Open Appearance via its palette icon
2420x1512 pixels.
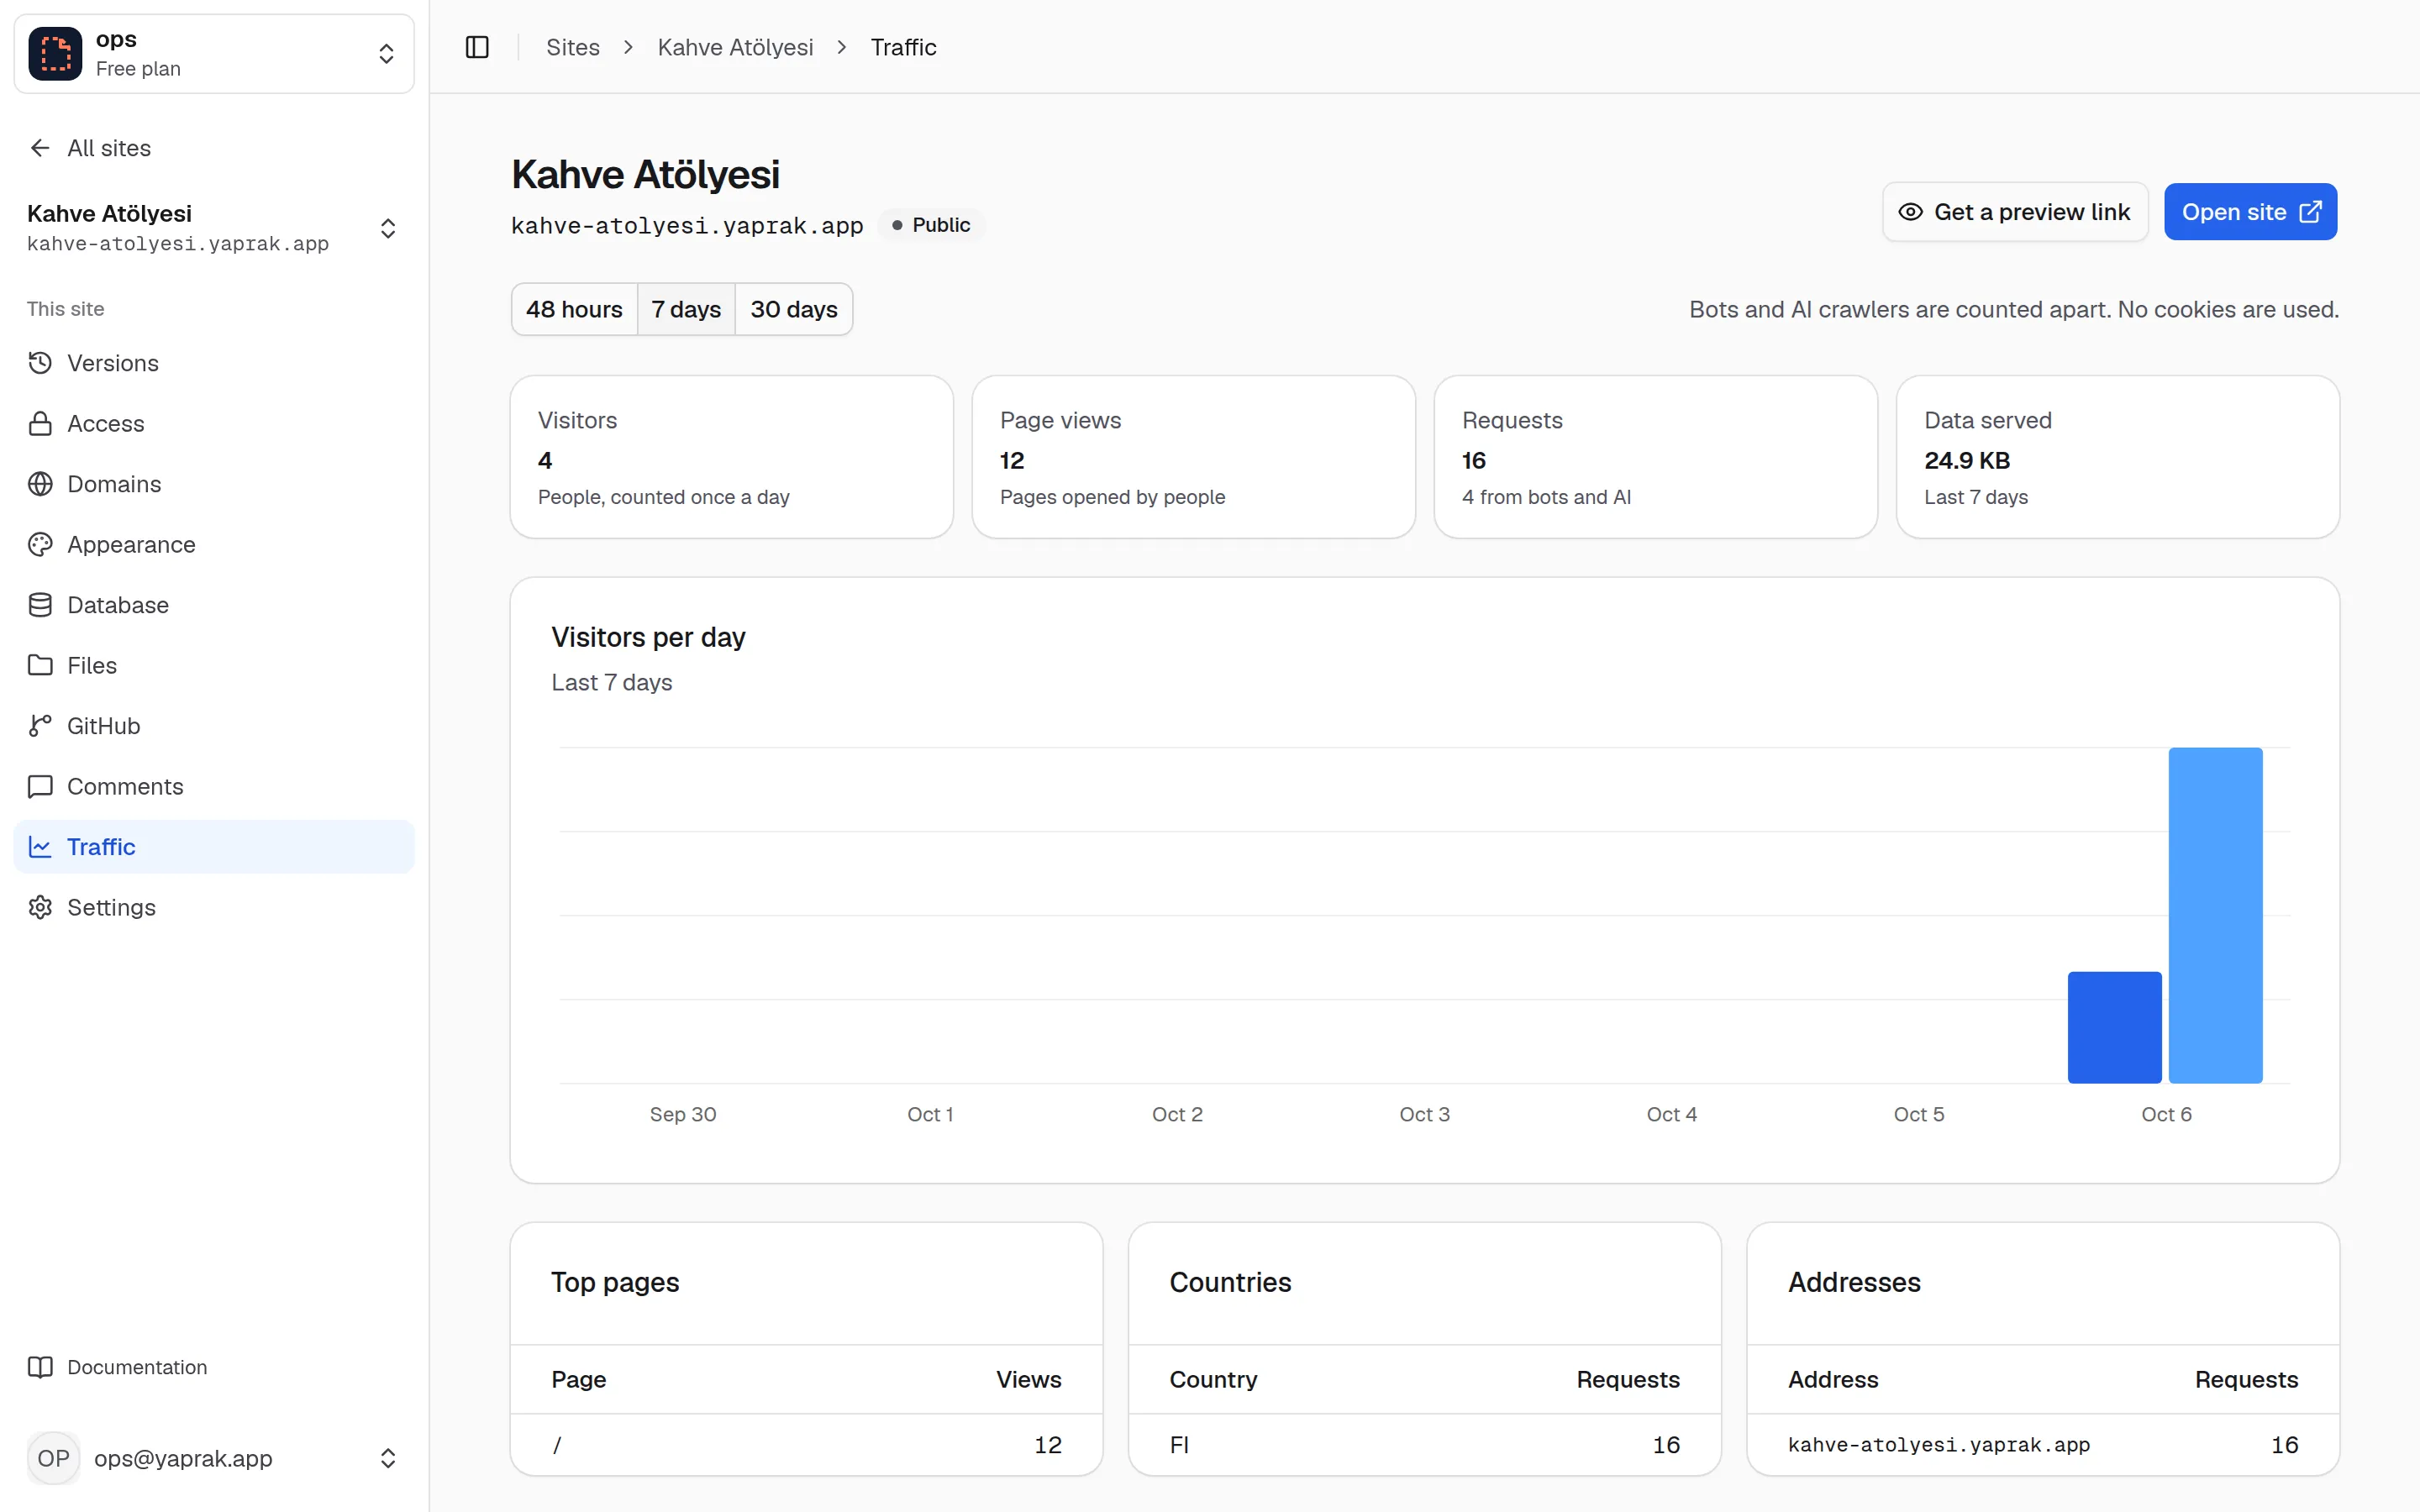click(40, 545)
